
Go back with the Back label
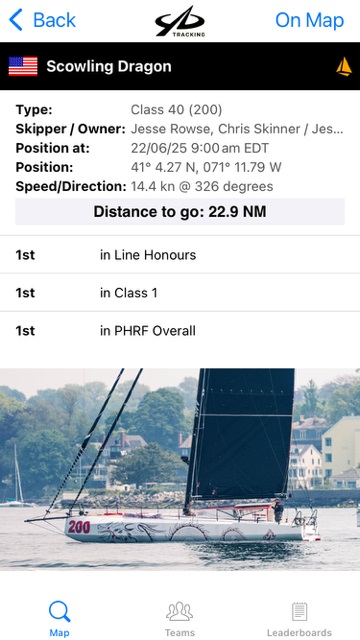tap(54, 20)
